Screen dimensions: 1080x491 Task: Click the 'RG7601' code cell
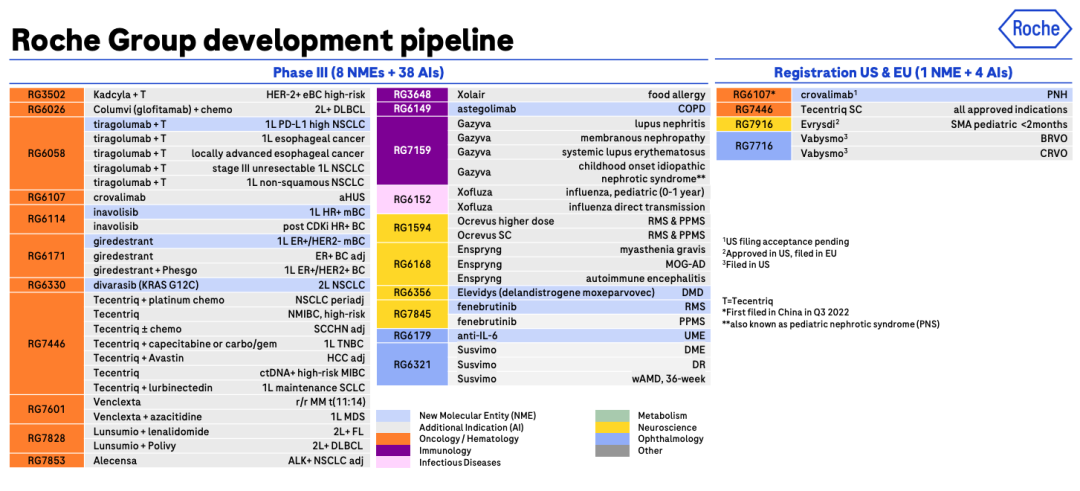(x=47, y=409)
